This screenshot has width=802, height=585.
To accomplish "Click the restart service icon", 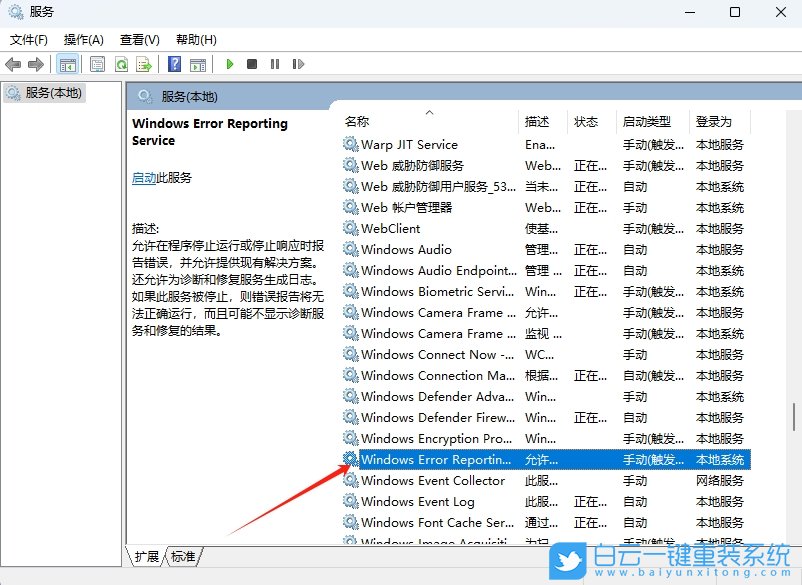I will tap(299, 63).
